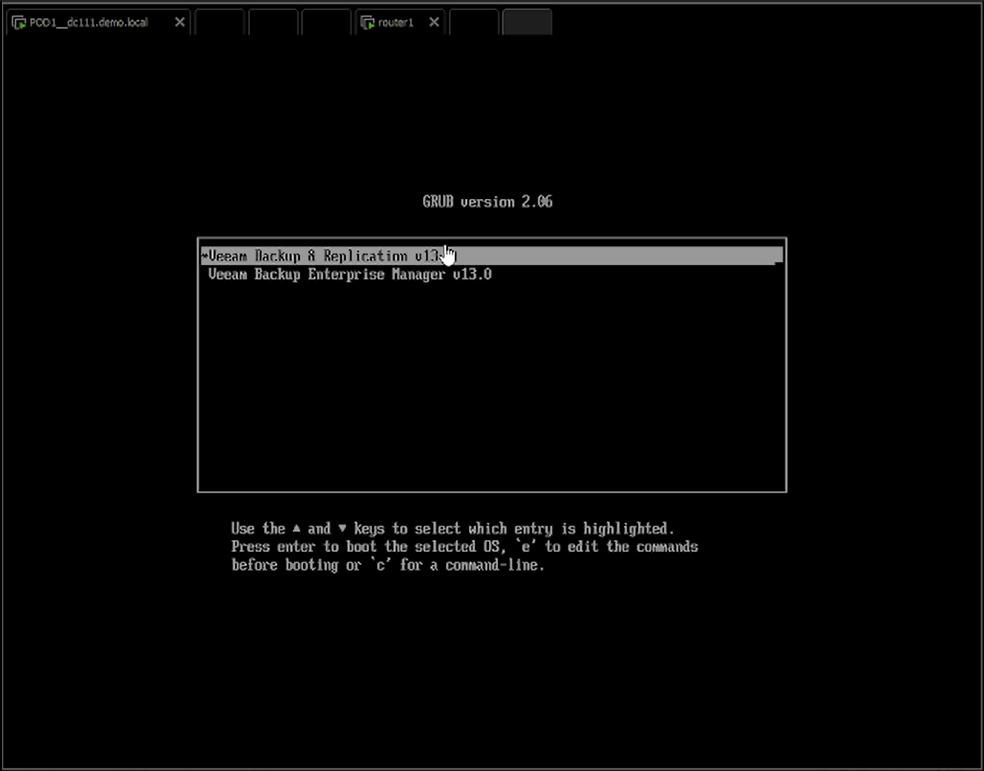Close the router1 tab
Screen dimensions: 984x771
click(x=435, y=22)
